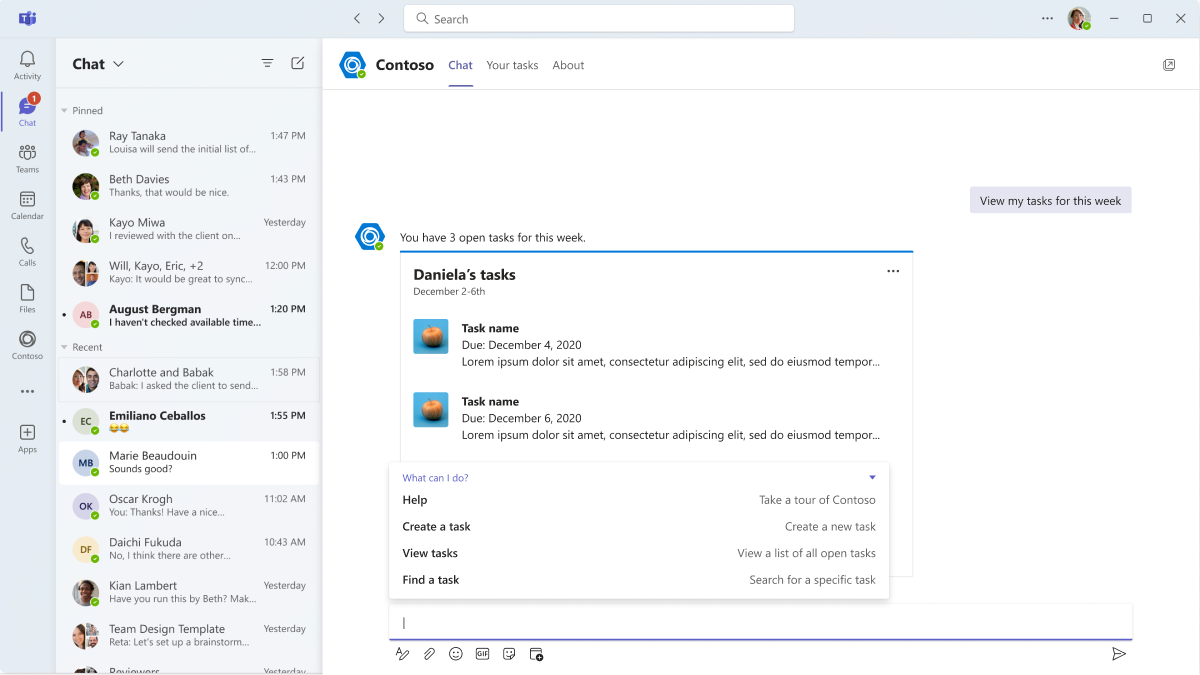Open Calendar in the app bar
The width and height of the screenshot is (1200, 675).
pos(27,205)
